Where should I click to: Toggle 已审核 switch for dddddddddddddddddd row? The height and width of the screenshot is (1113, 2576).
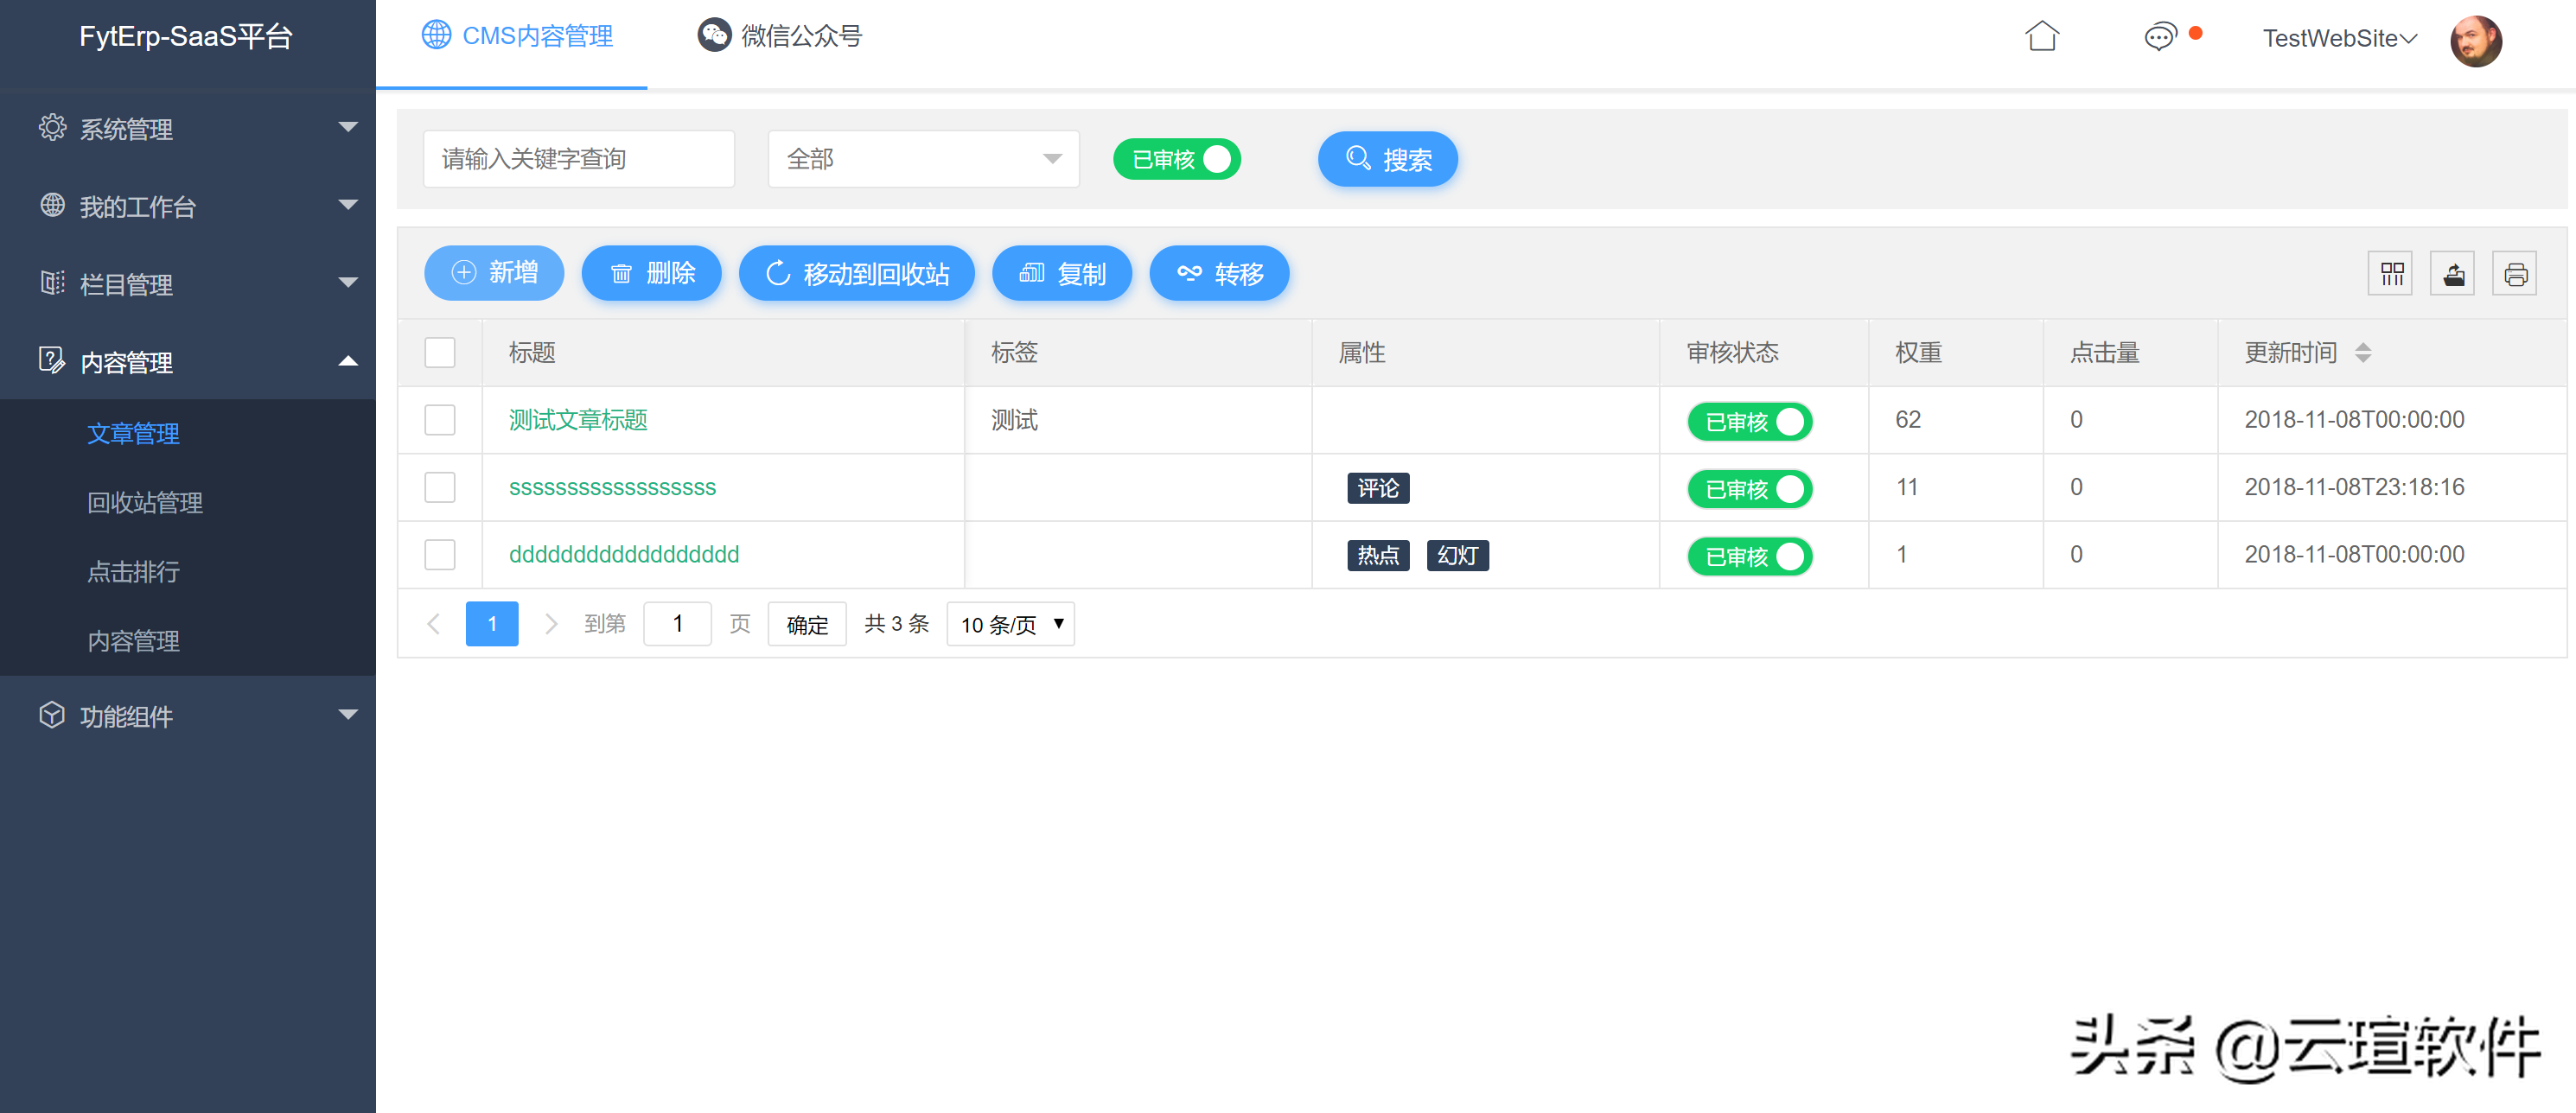(x=1749, y=556)
